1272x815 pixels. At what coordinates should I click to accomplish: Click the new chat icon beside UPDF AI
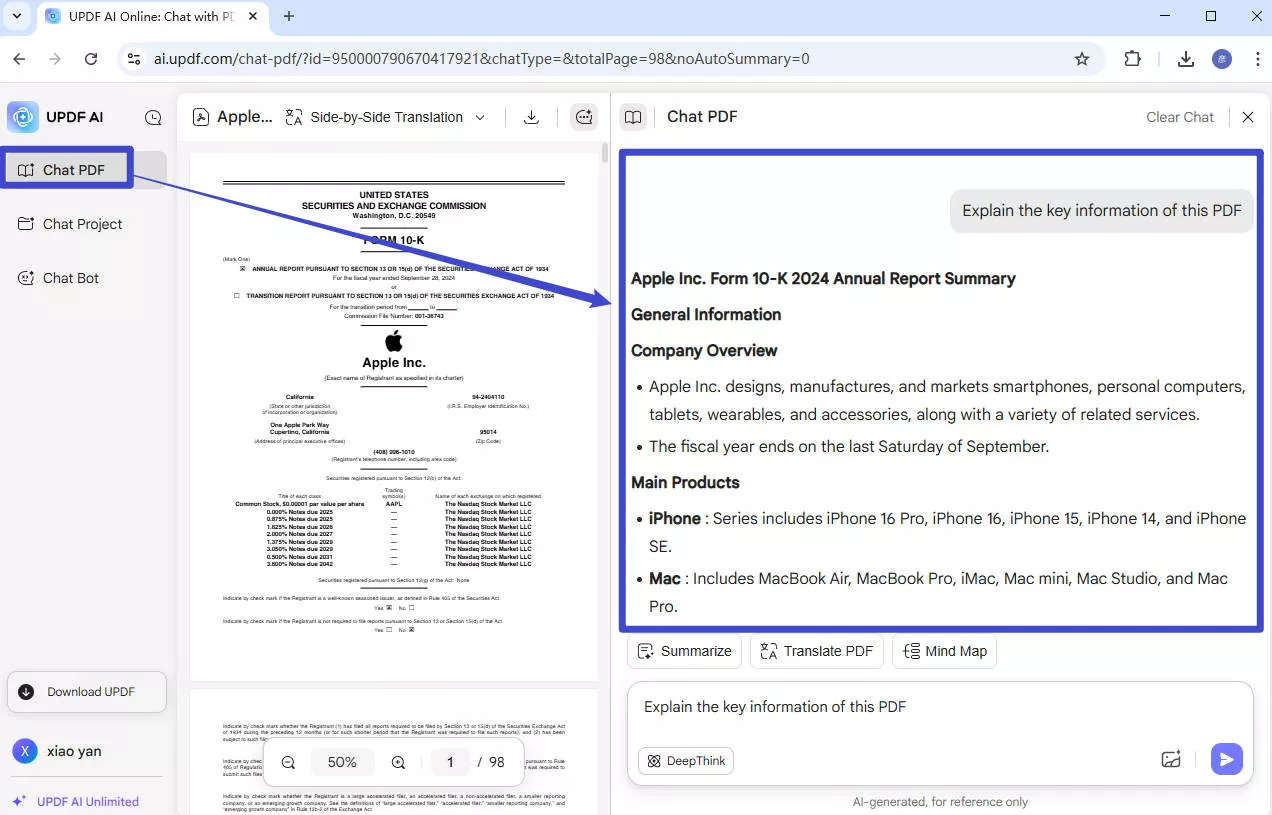[x=153, y=117]
